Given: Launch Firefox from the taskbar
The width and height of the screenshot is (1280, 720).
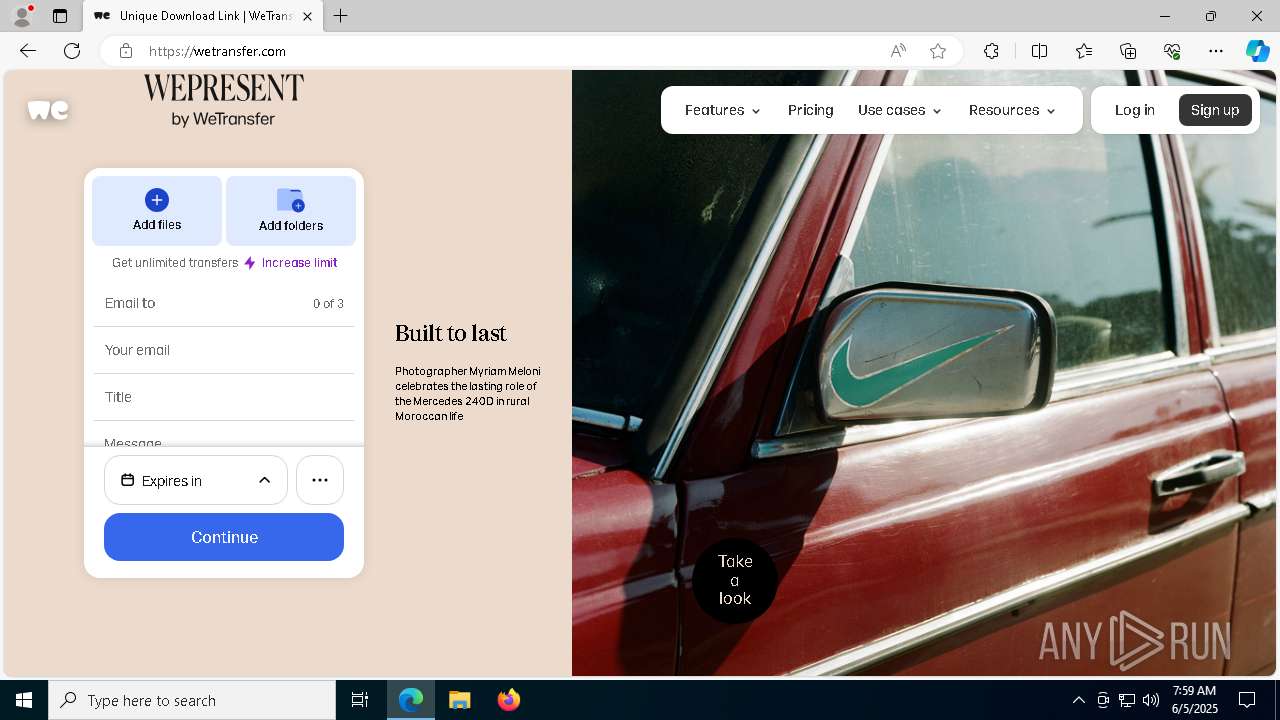Looking at the screenshot, I should [509, 700].
